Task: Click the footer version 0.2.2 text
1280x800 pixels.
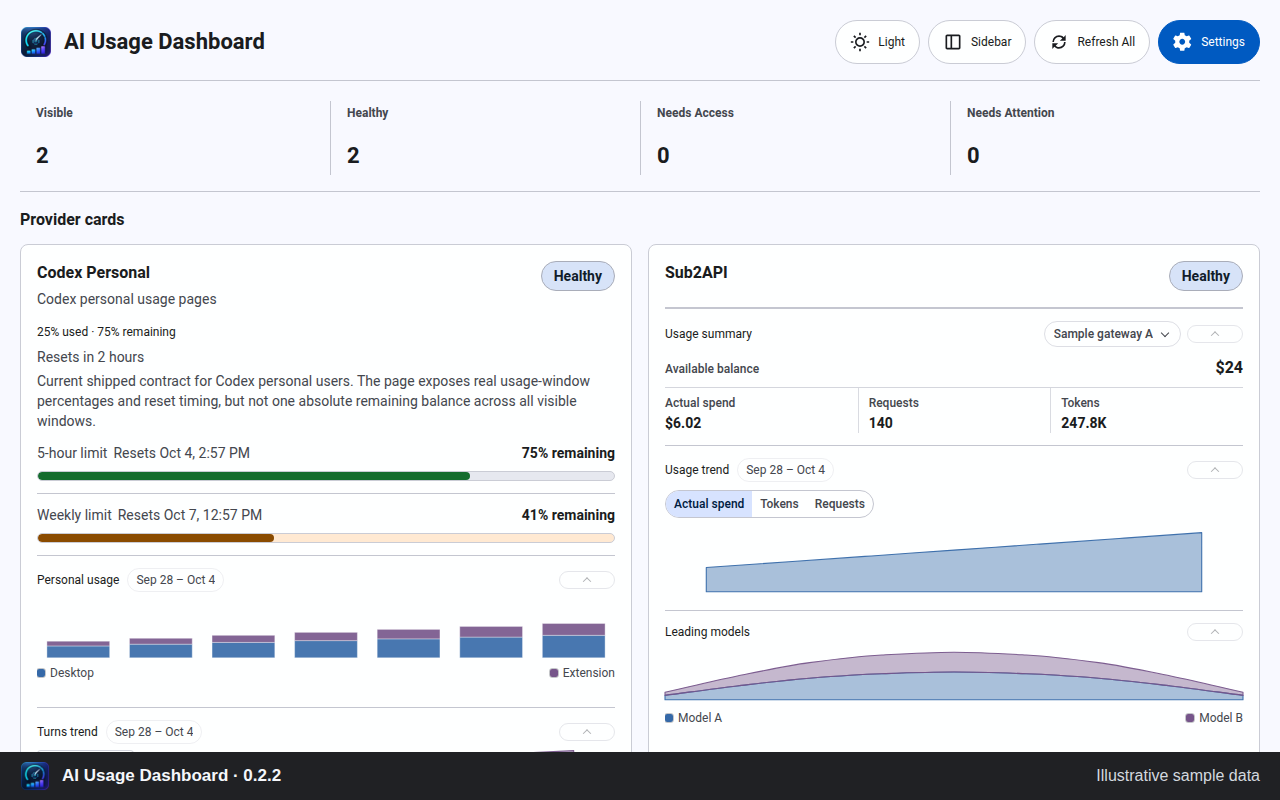Action: [x=262, y=776]
